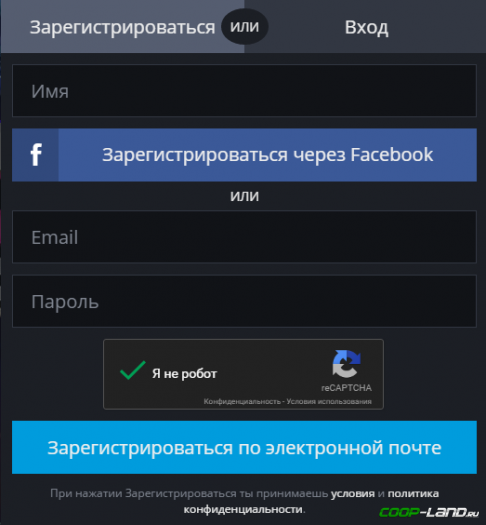
Task: Click the "конфиденциальности" word in bottom line
Action: (x=243, y=510)
